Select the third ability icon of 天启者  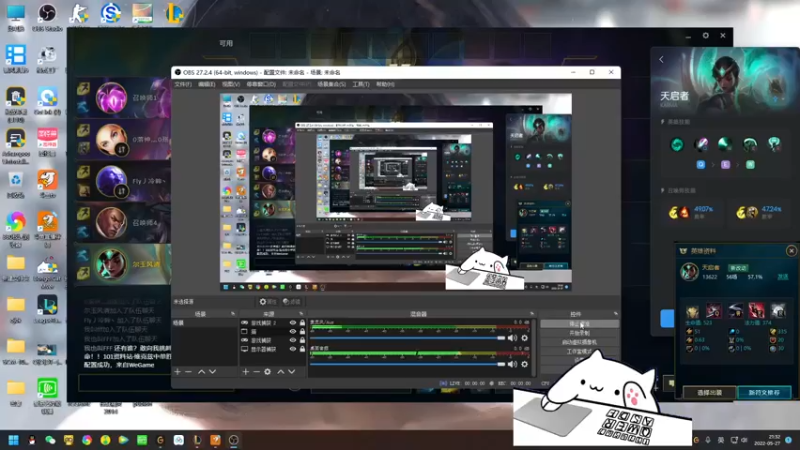pos(725,144)
